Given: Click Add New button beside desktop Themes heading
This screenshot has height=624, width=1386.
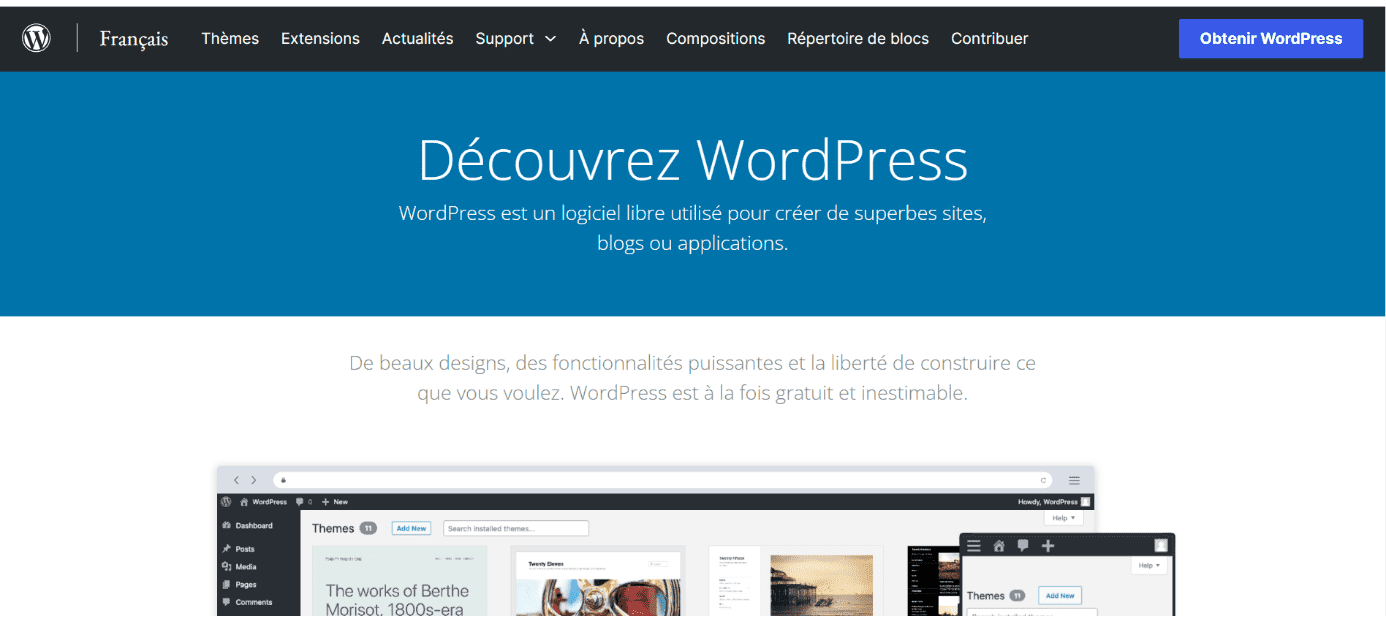Looking at the screenshot, I should click(411, 528).
